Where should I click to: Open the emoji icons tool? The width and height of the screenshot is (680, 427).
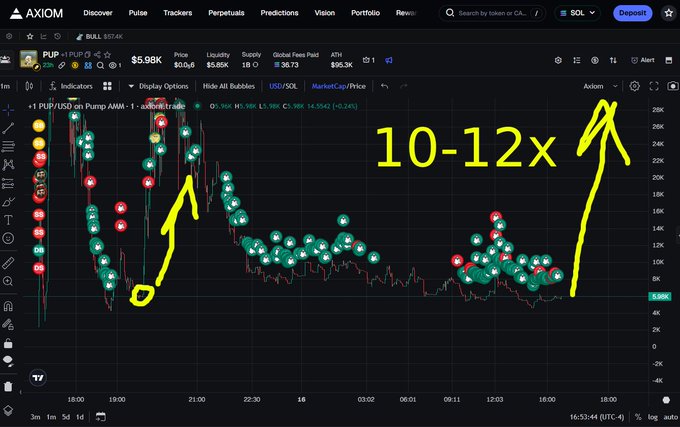8,238
